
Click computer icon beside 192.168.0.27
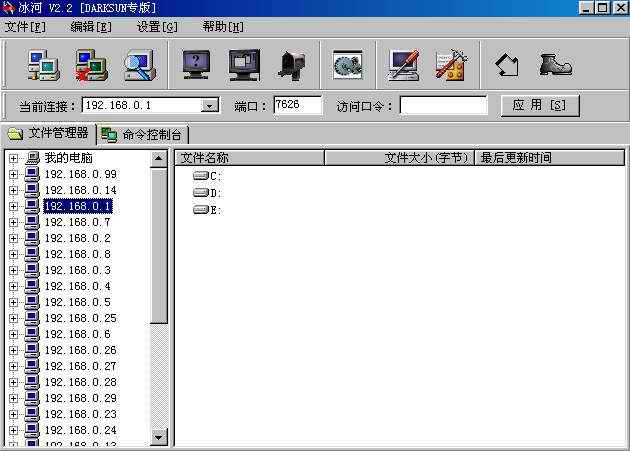[x=32, y=366]
